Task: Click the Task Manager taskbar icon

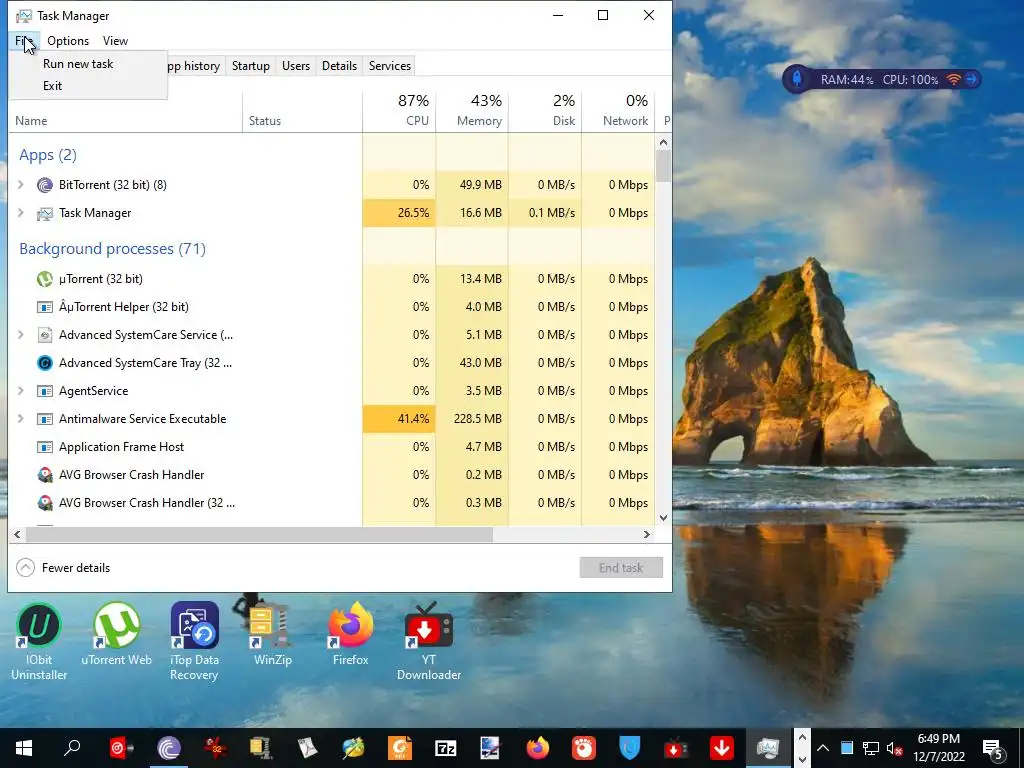Action: [x=768, y=748]
